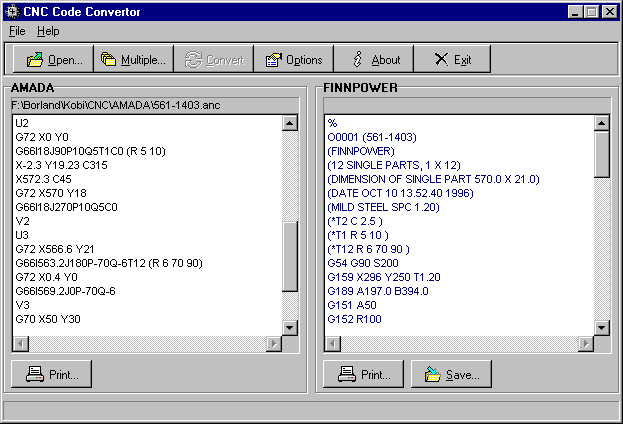Select the line 'U2' in AMADA code
This screenshot has height=424, width=623.
22,123
